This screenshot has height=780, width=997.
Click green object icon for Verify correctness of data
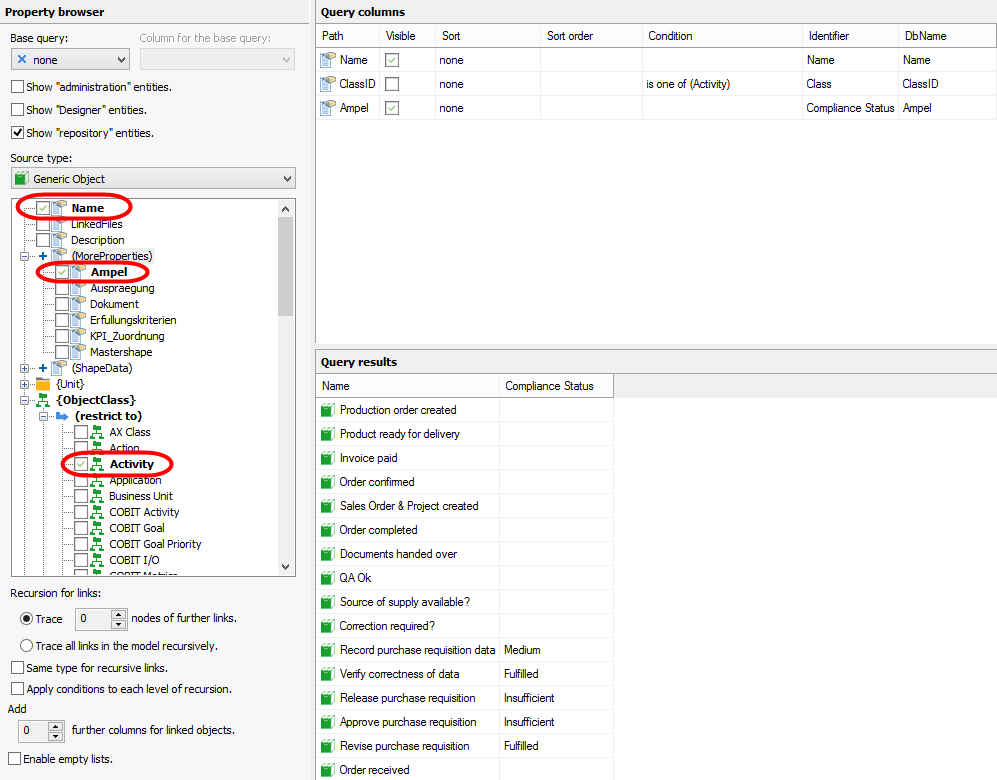(x=327, y=674)
